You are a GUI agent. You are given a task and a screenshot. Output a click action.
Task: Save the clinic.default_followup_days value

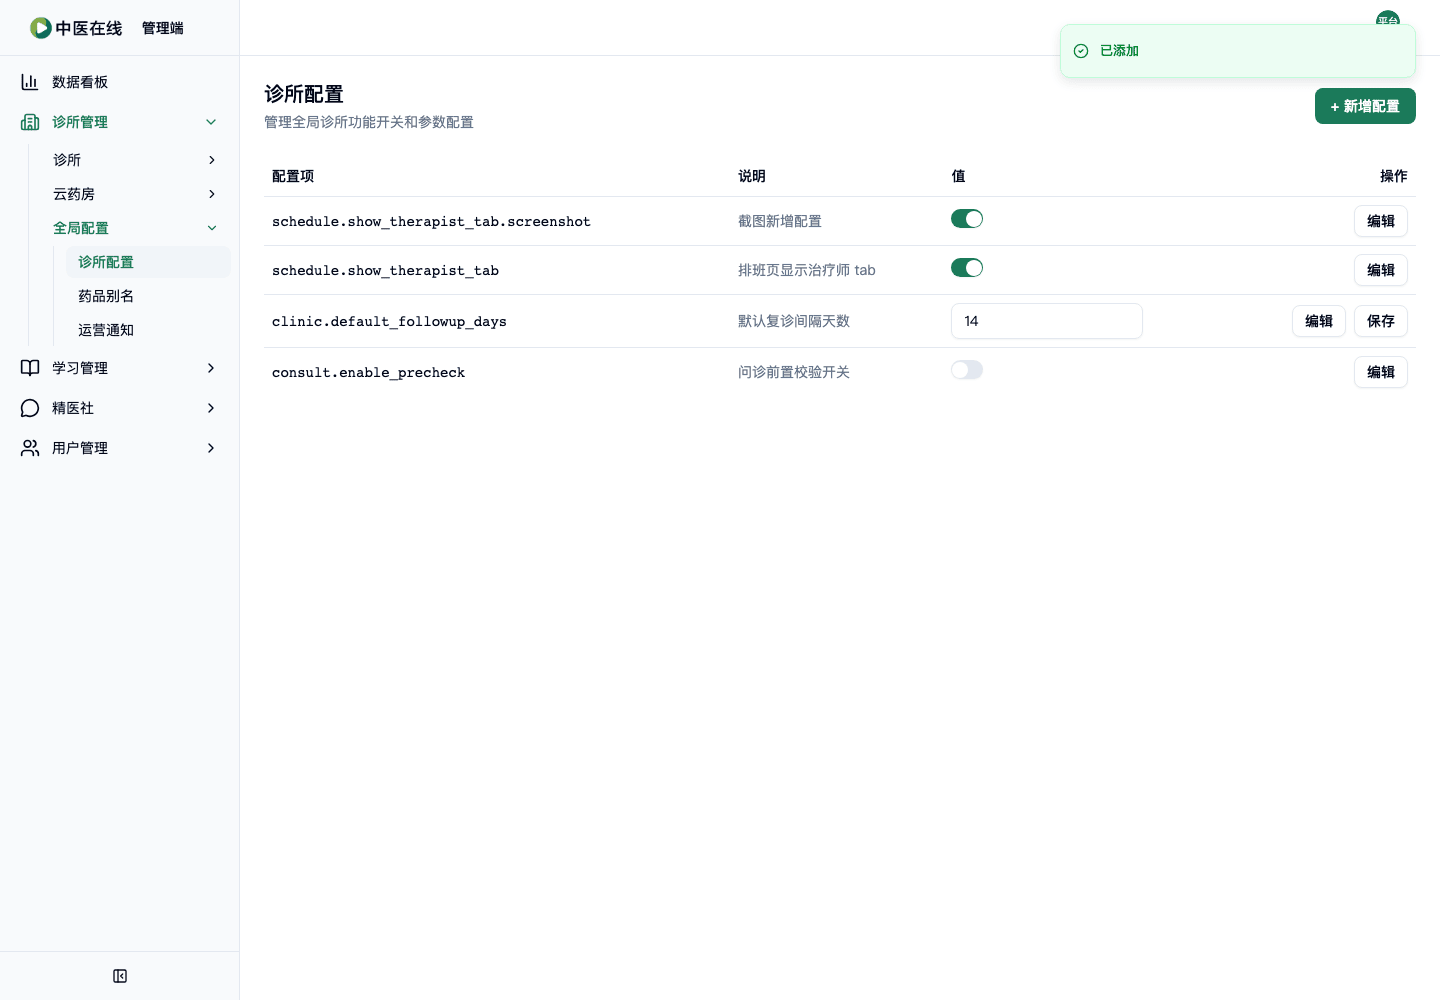[1381, 321]
